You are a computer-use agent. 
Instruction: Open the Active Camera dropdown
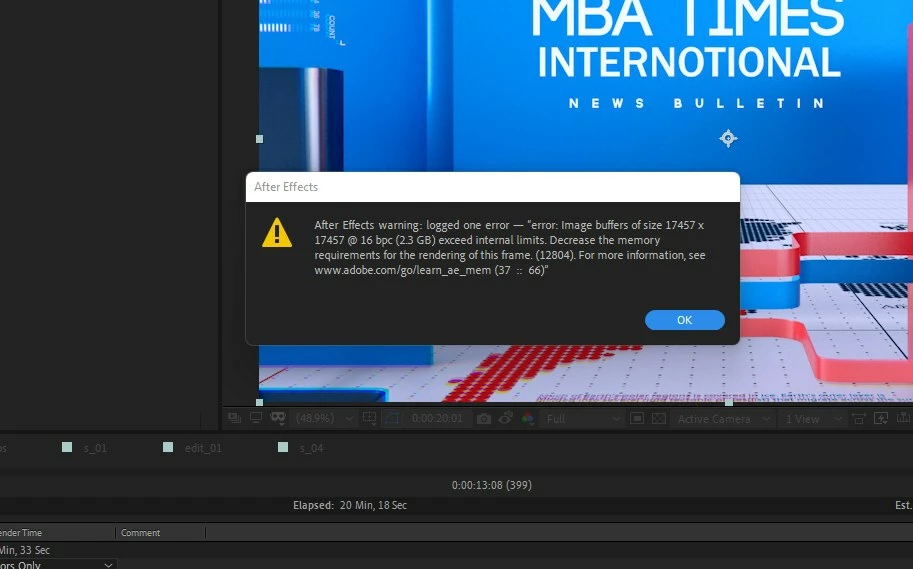click(x=724, y=418)
